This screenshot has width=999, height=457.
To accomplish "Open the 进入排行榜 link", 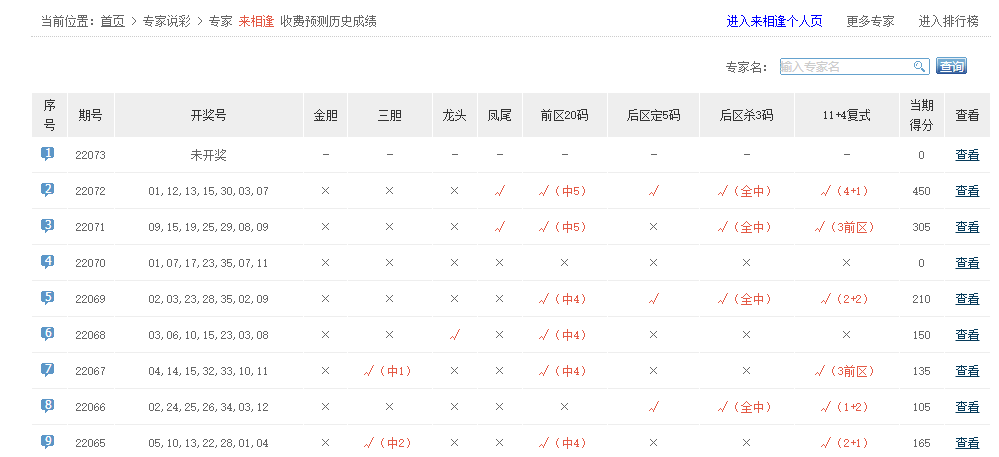I will [948, 21].
